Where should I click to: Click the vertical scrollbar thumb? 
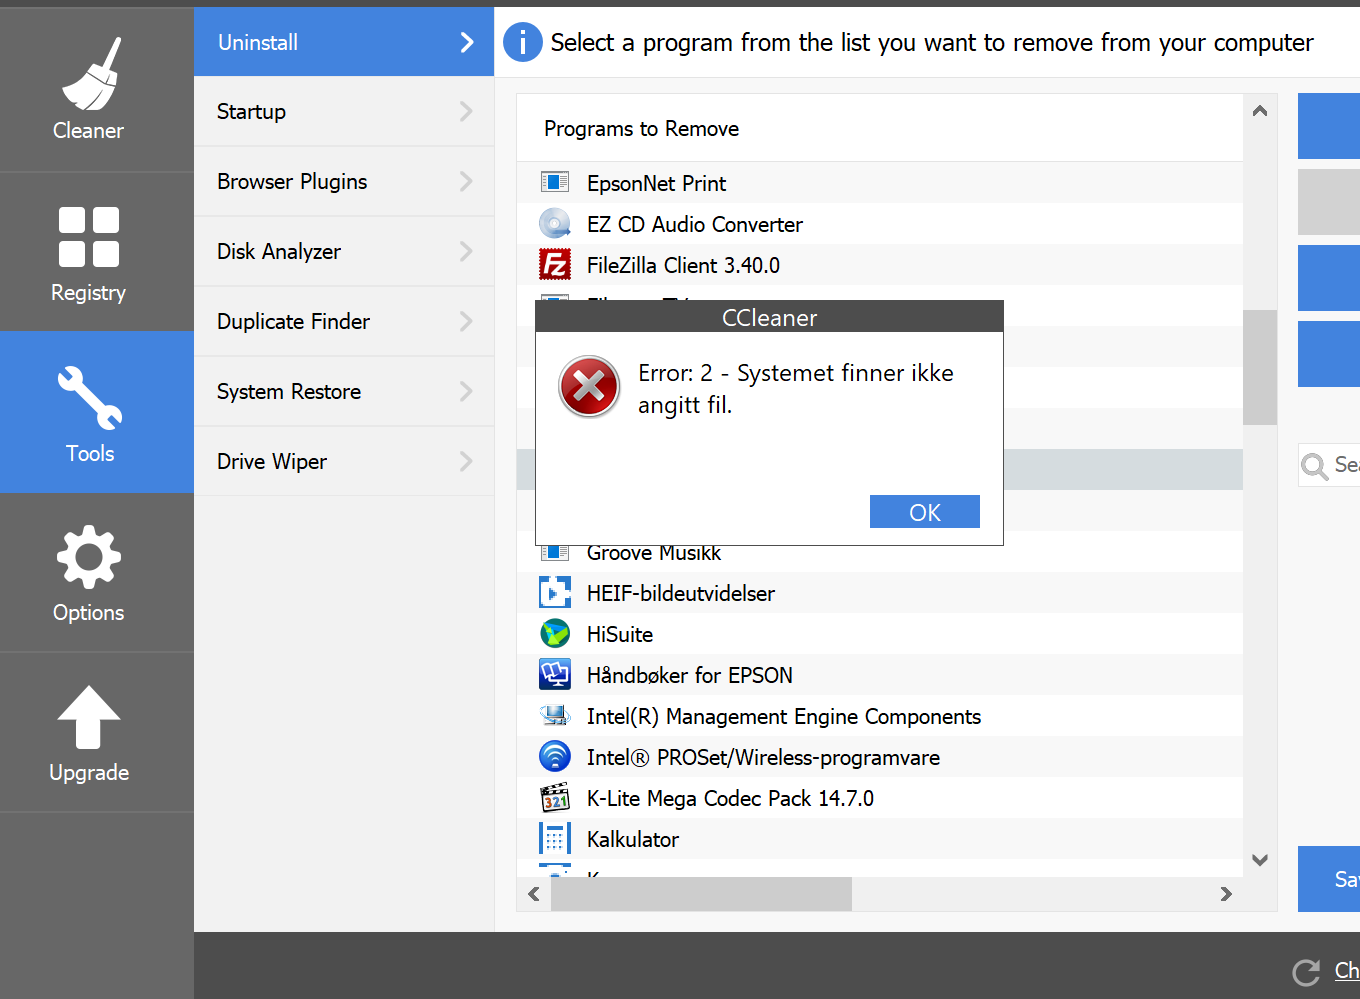point(1260,367)
